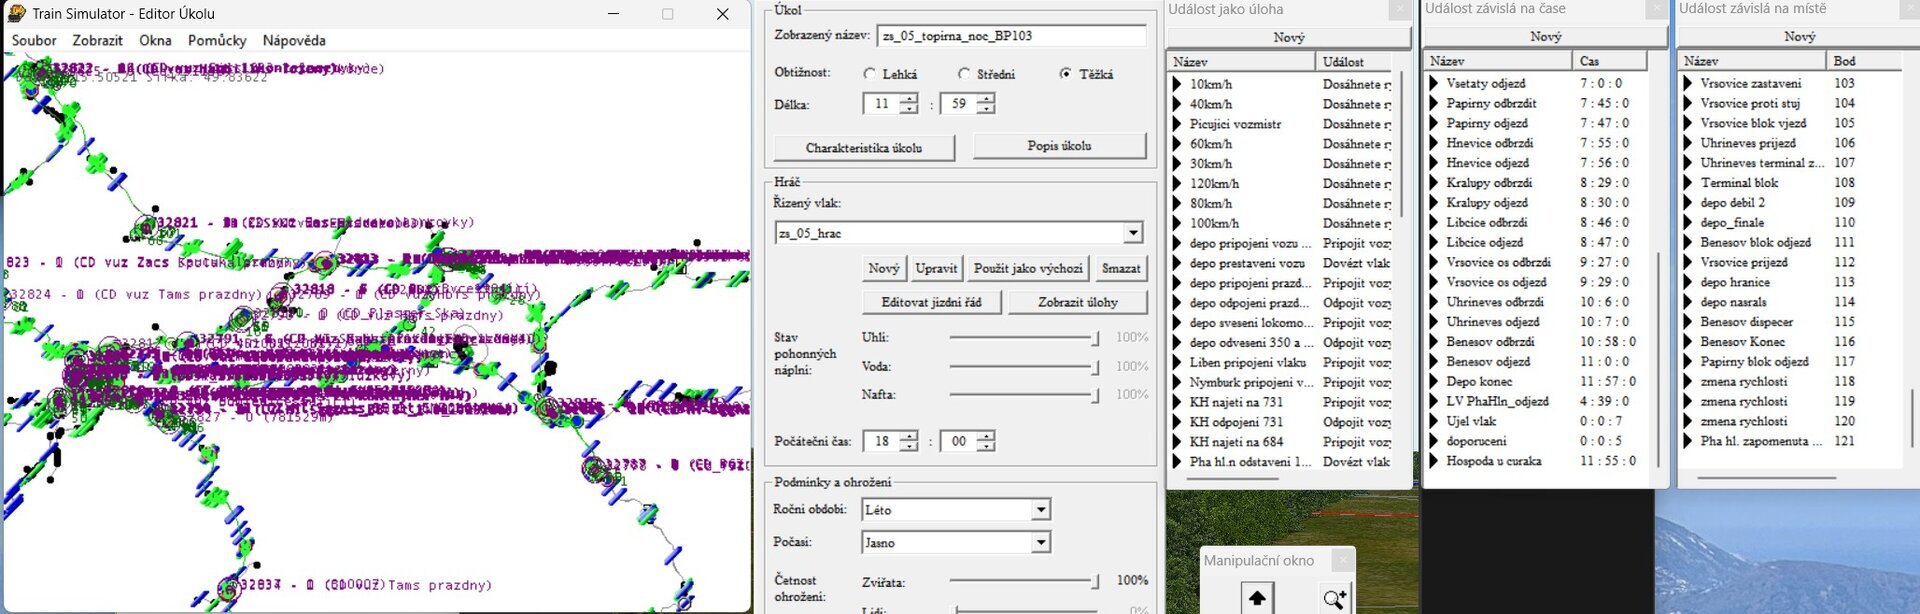This screenshot has width=1920, height=614.
Task: Click arrow icon beside Hospoda u curaka
Action: pos(1433,461)
